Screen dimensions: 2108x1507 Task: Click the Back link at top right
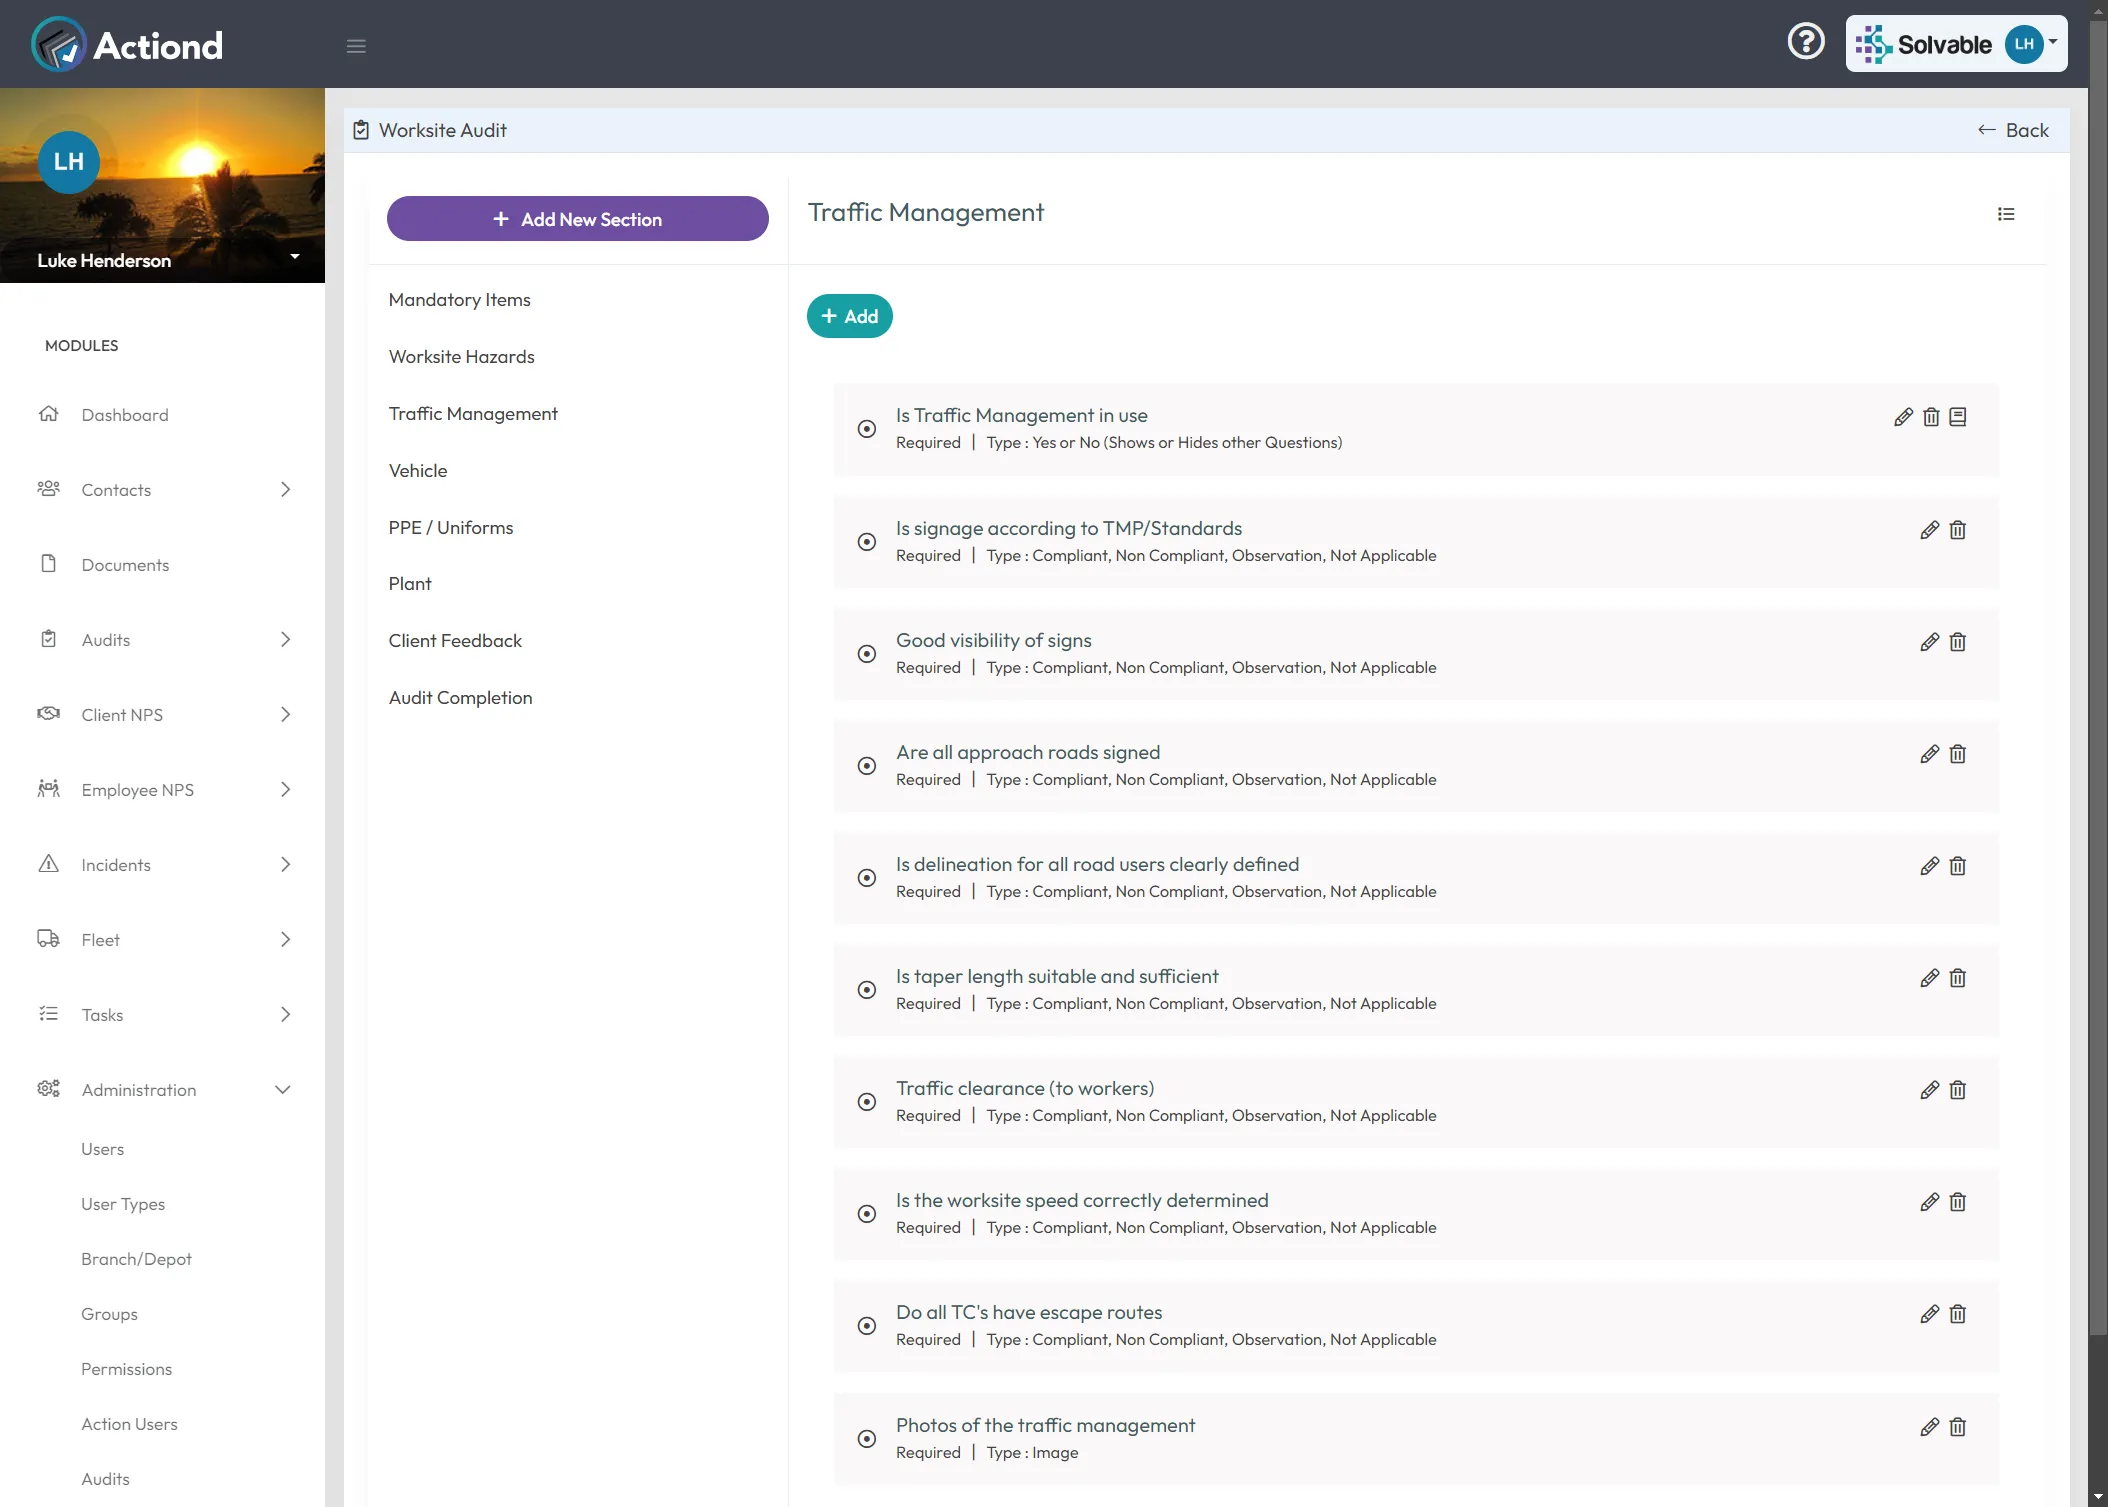[x=2013, y=130]
